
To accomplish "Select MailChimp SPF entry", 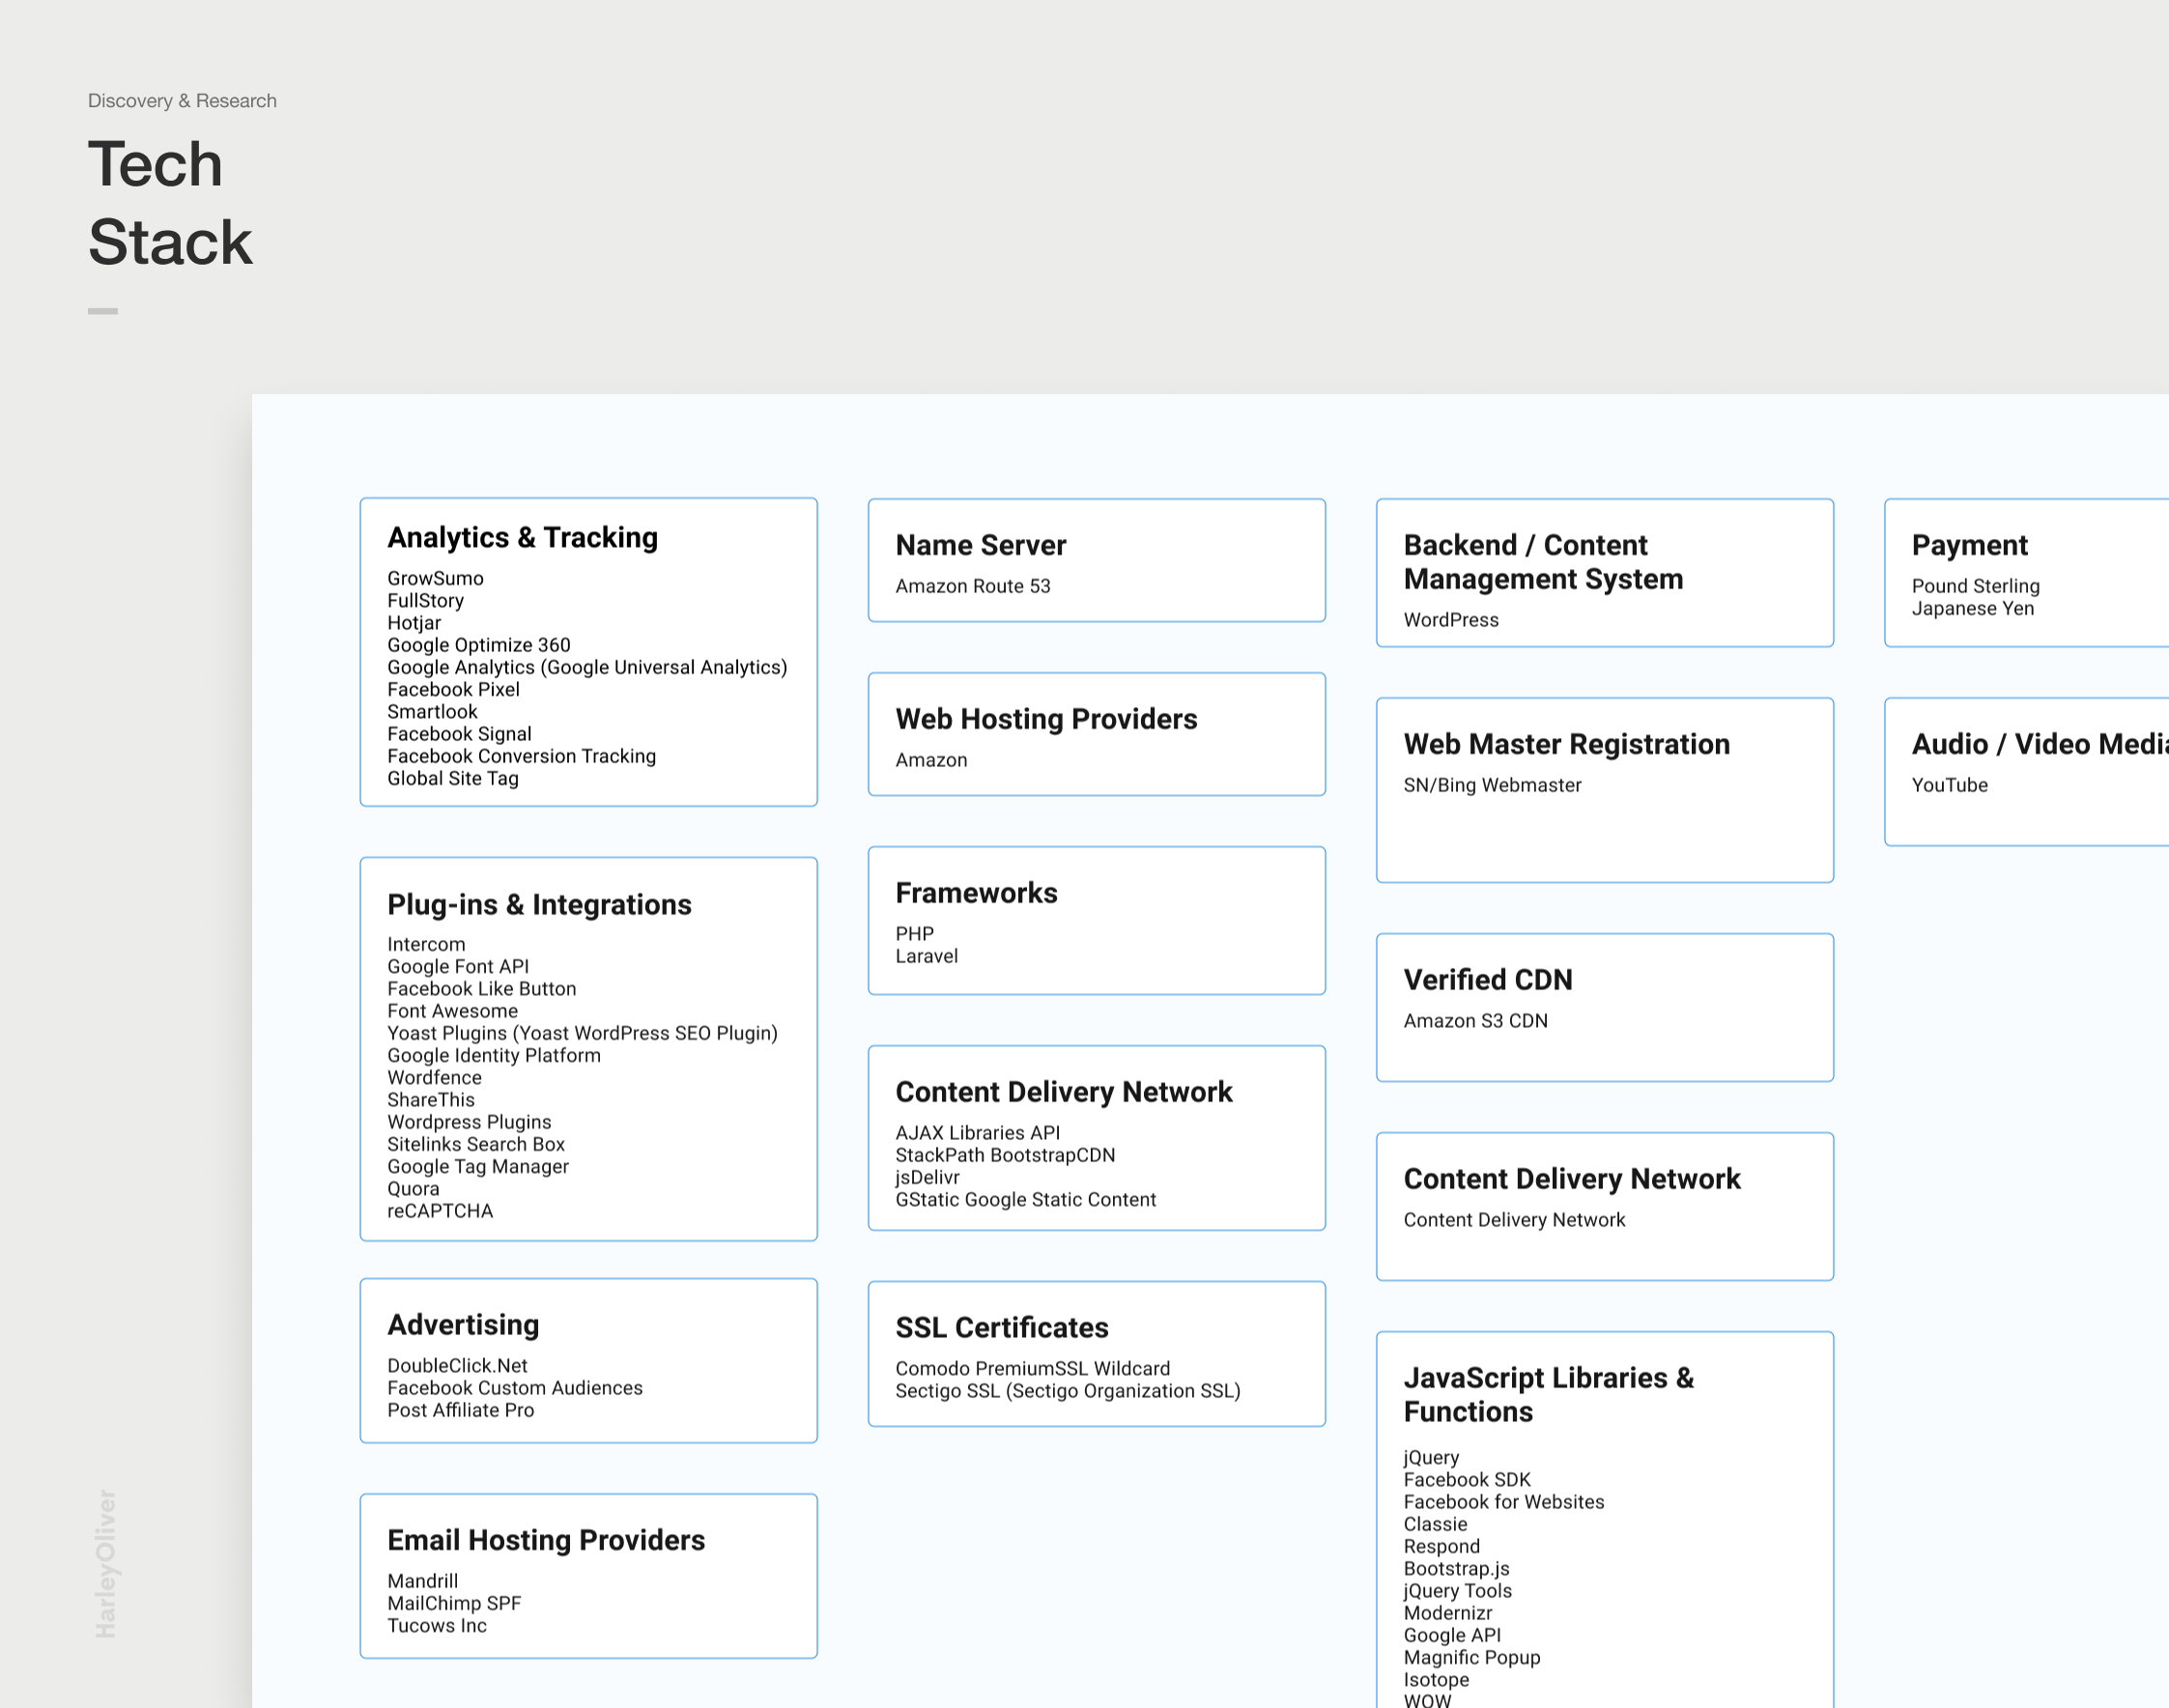I will tap(454, 1604).
